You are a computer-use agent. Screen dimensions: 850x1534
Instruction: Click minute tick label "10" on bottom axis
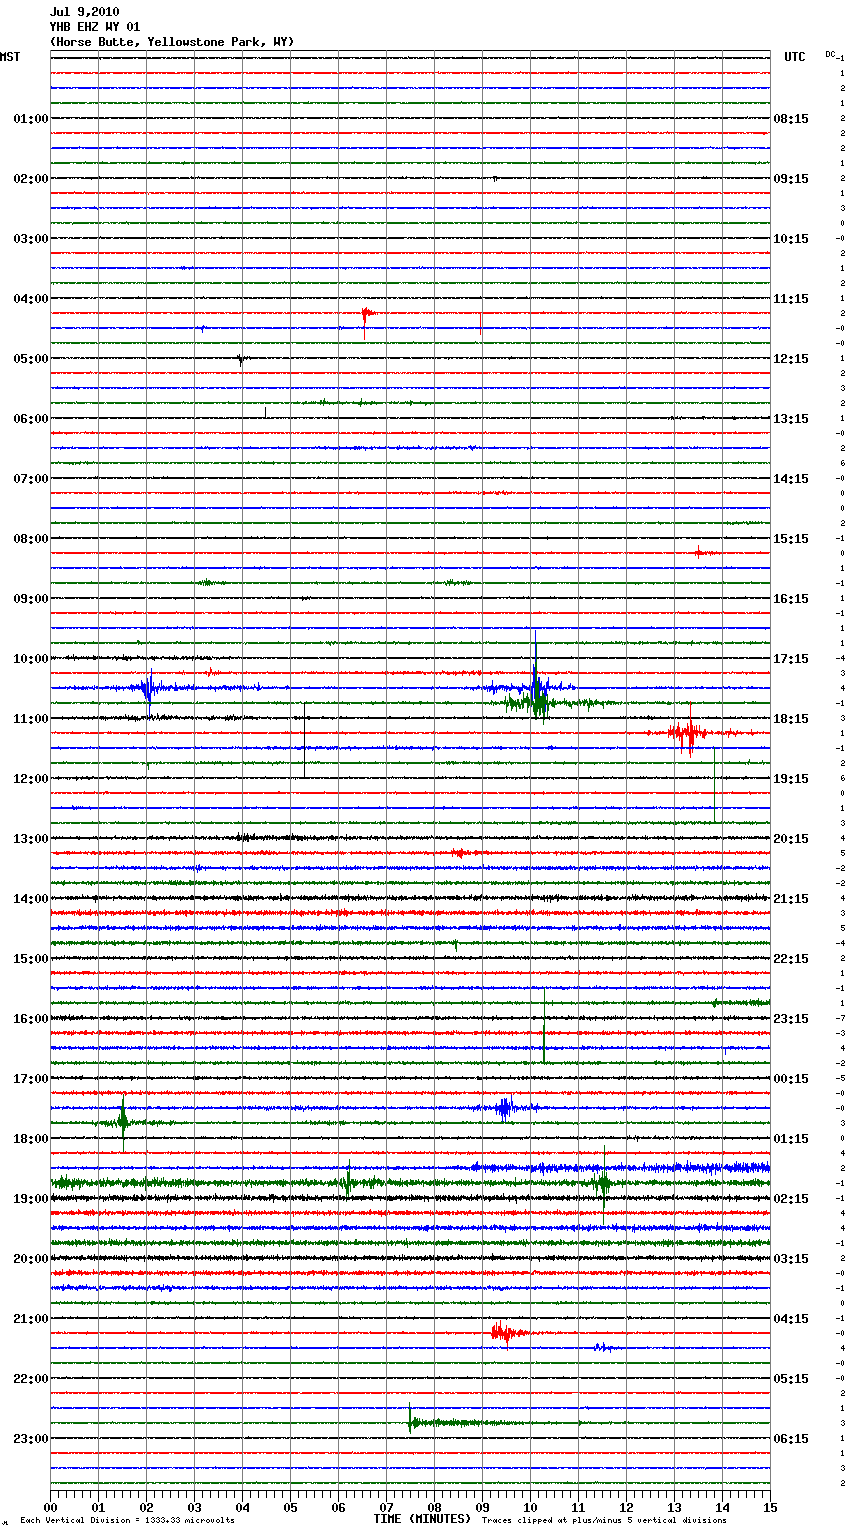530,1507
